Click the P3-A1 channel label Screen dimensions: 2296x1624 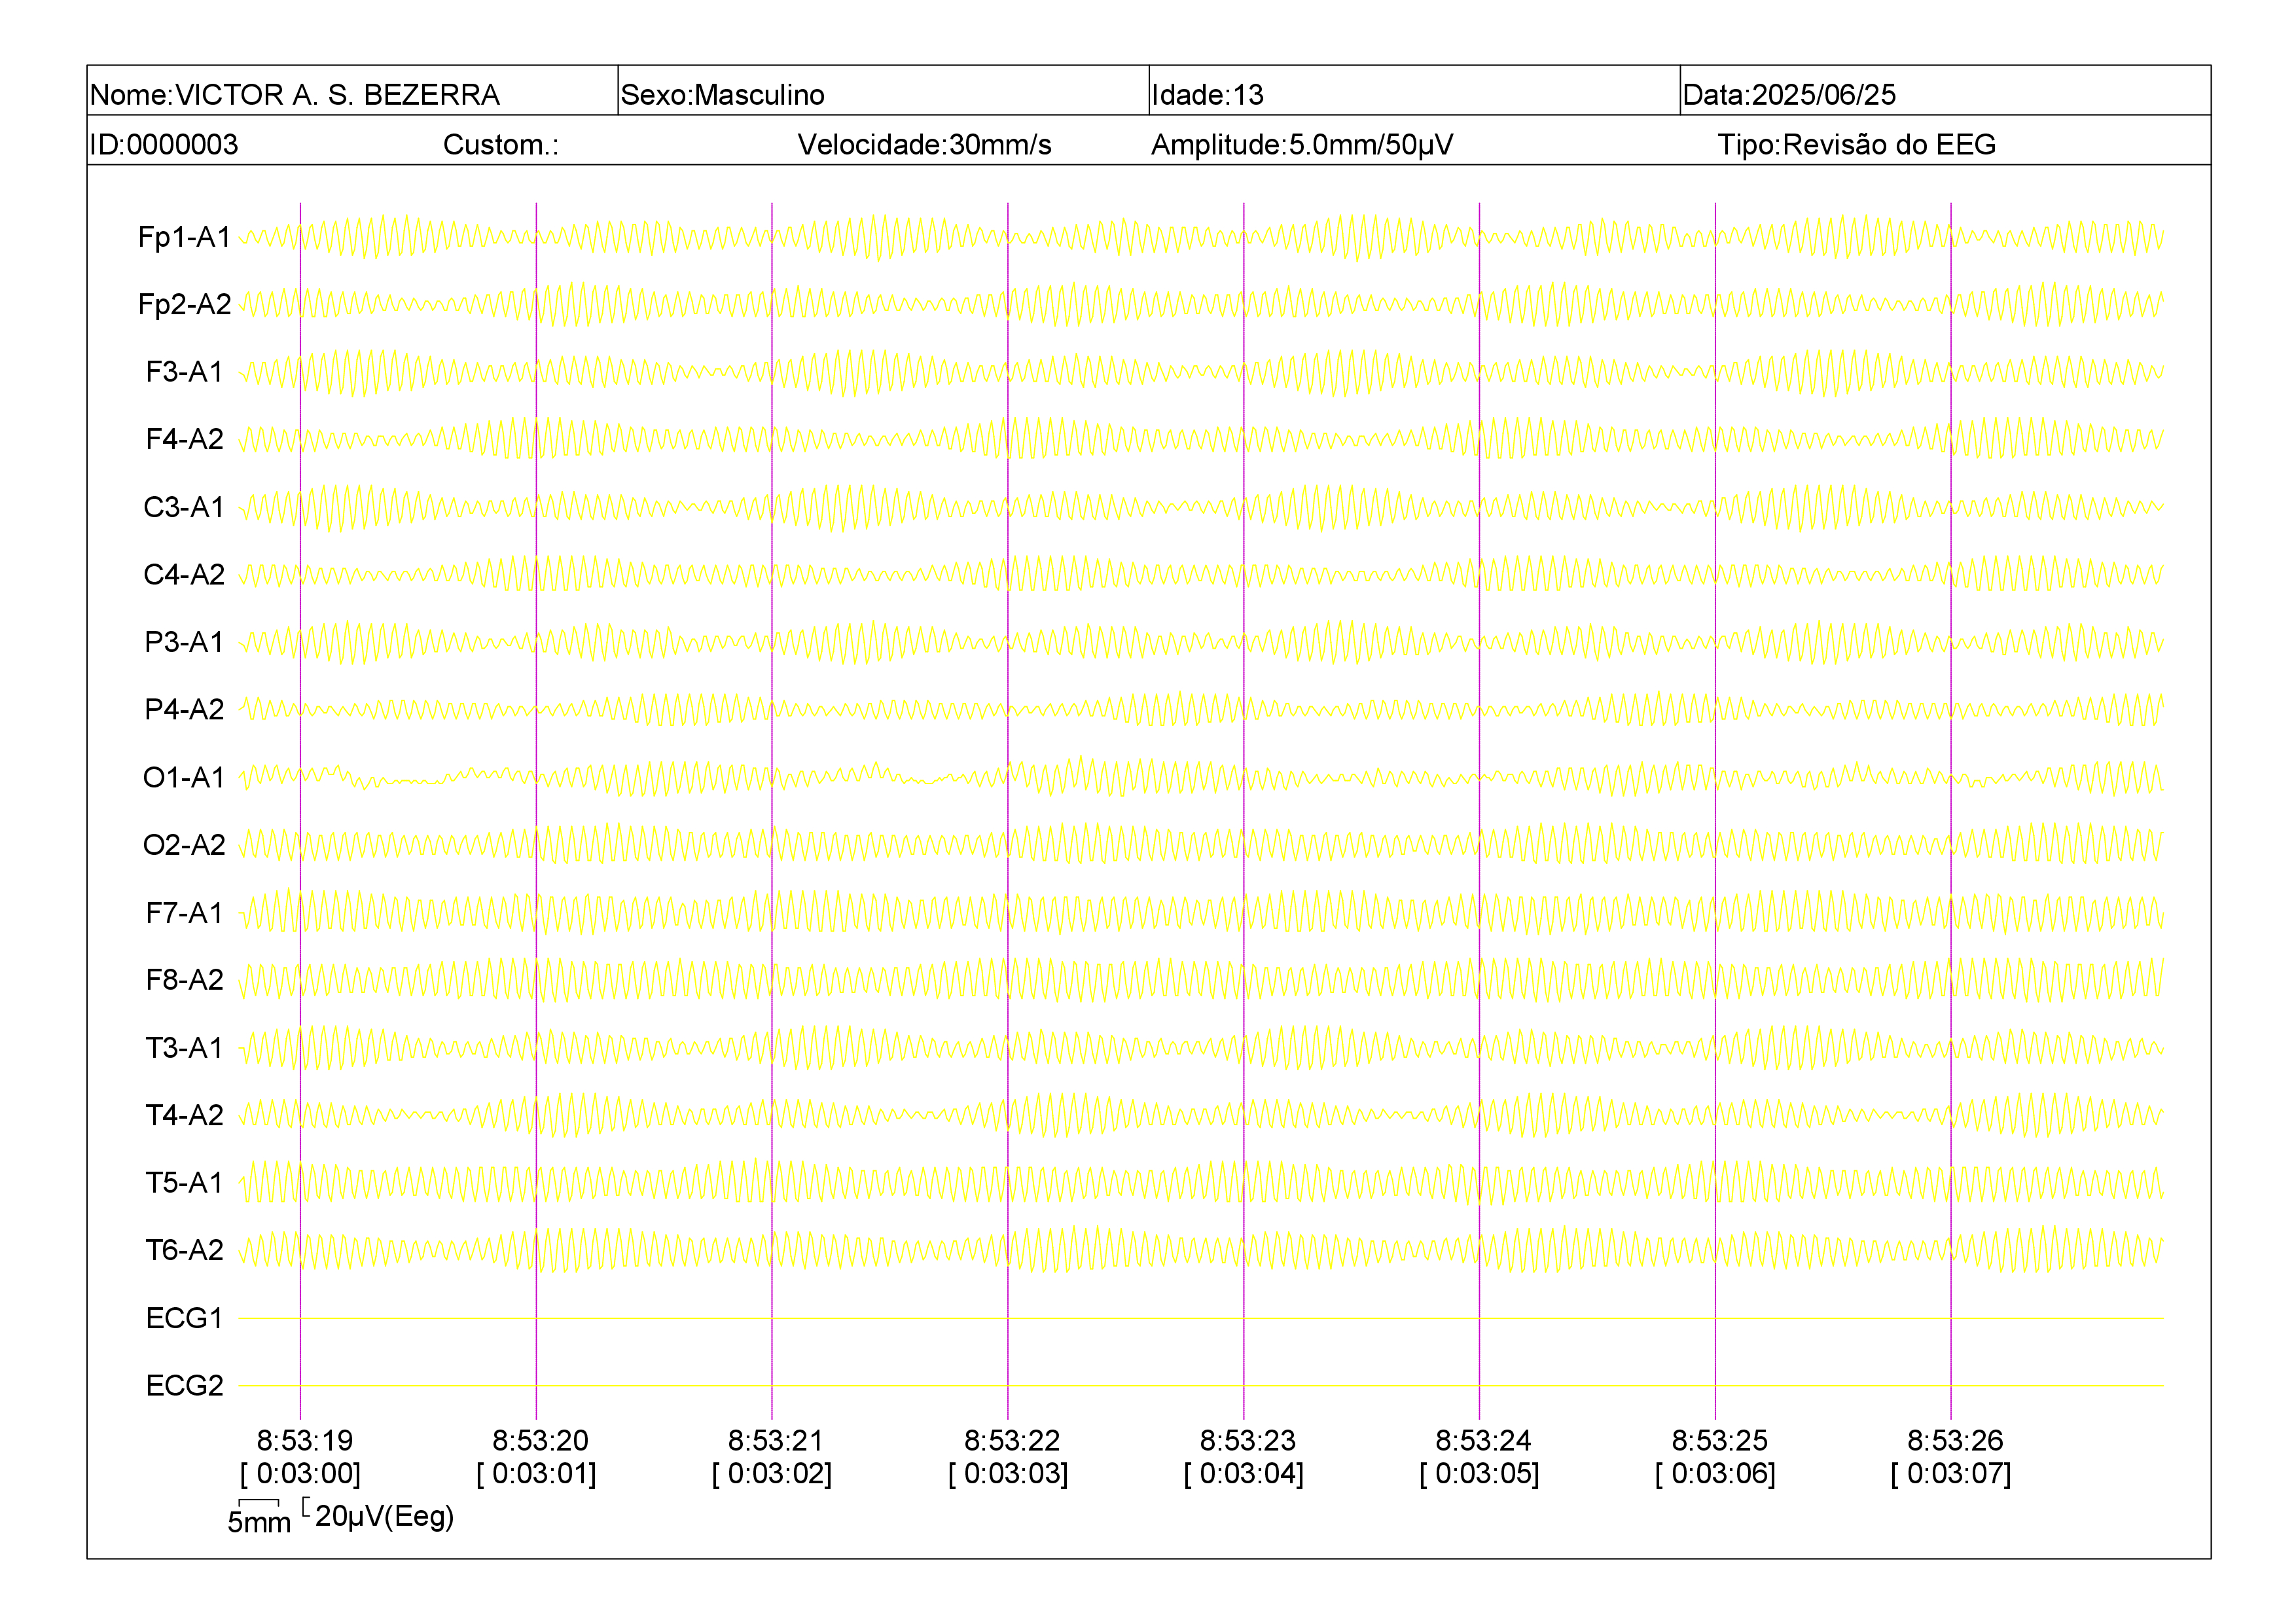coord(184,642)
